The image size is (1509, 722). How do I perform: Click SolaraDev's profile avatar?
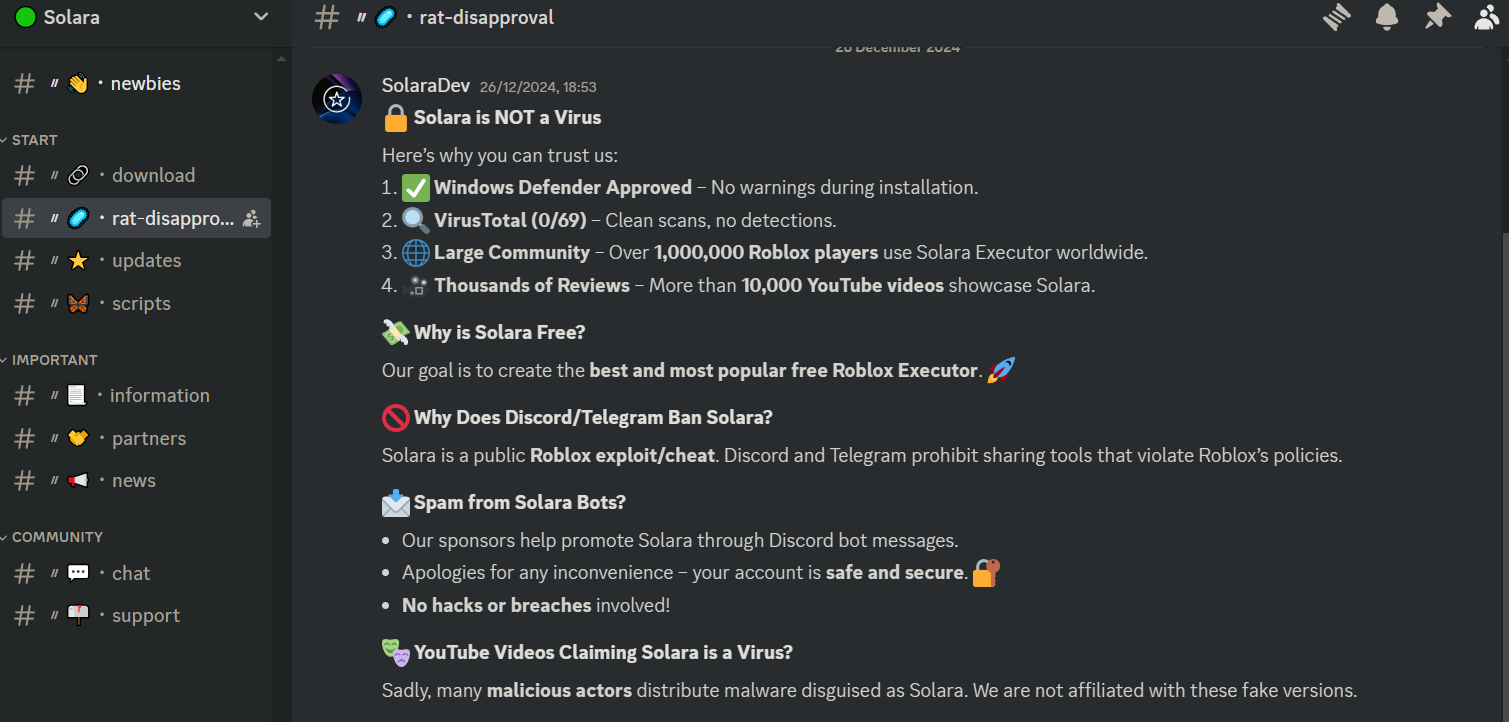coord(337,99)
